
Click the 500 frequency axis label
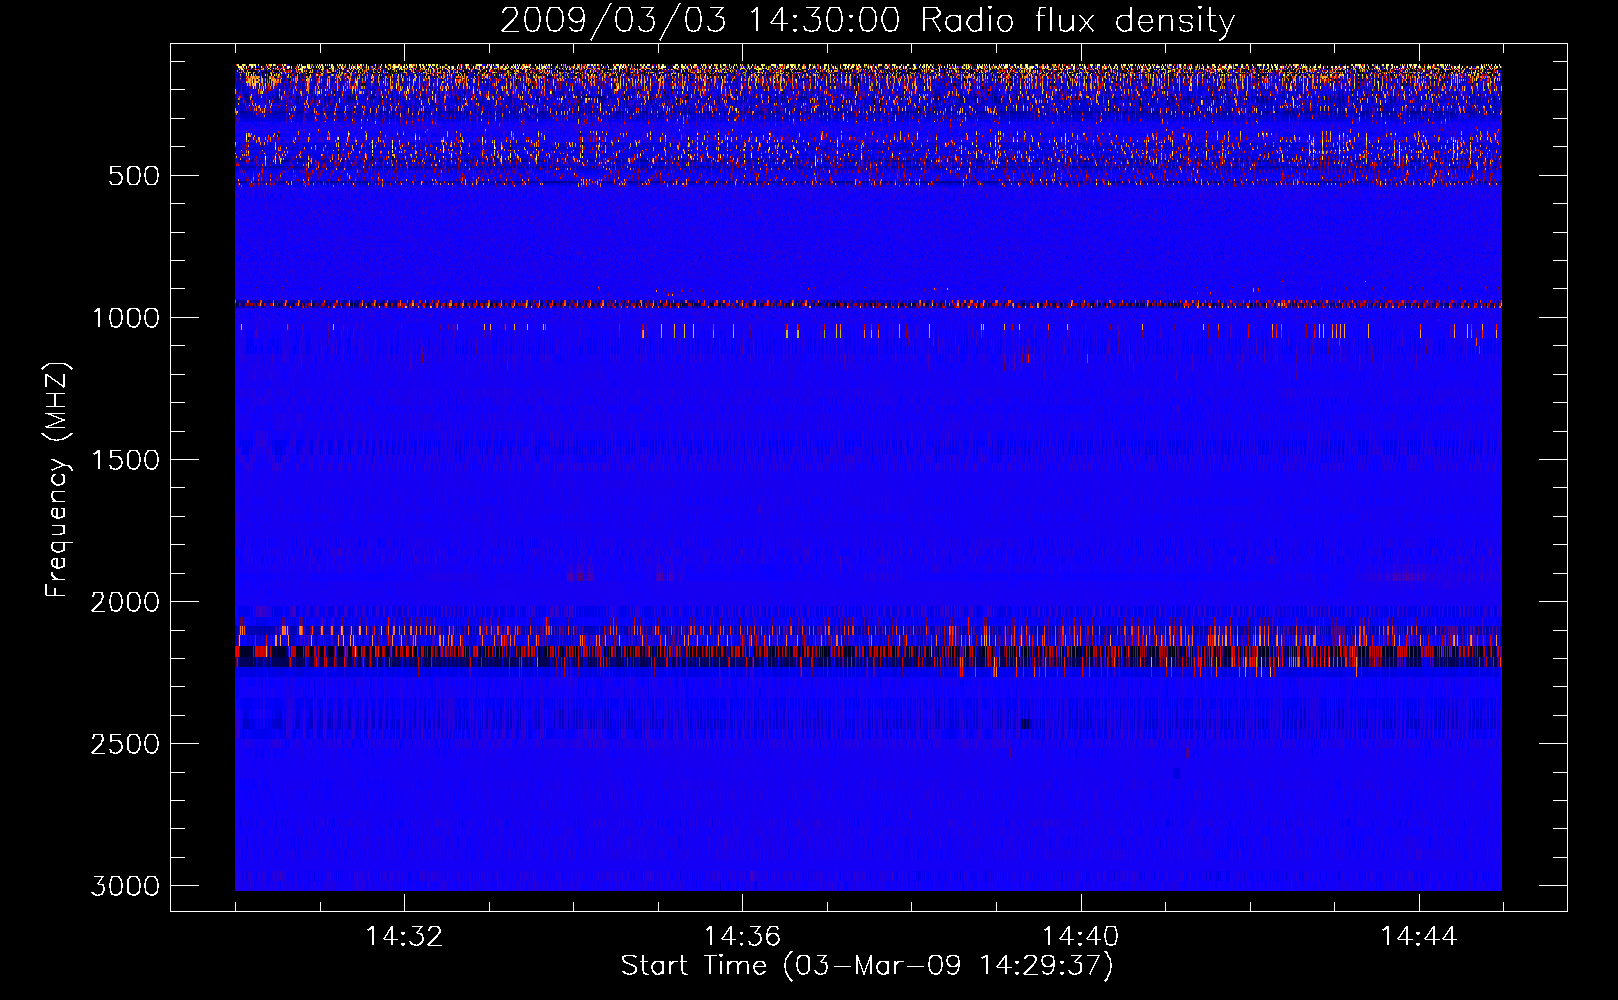pyautogui.click(x=134, y=176)
